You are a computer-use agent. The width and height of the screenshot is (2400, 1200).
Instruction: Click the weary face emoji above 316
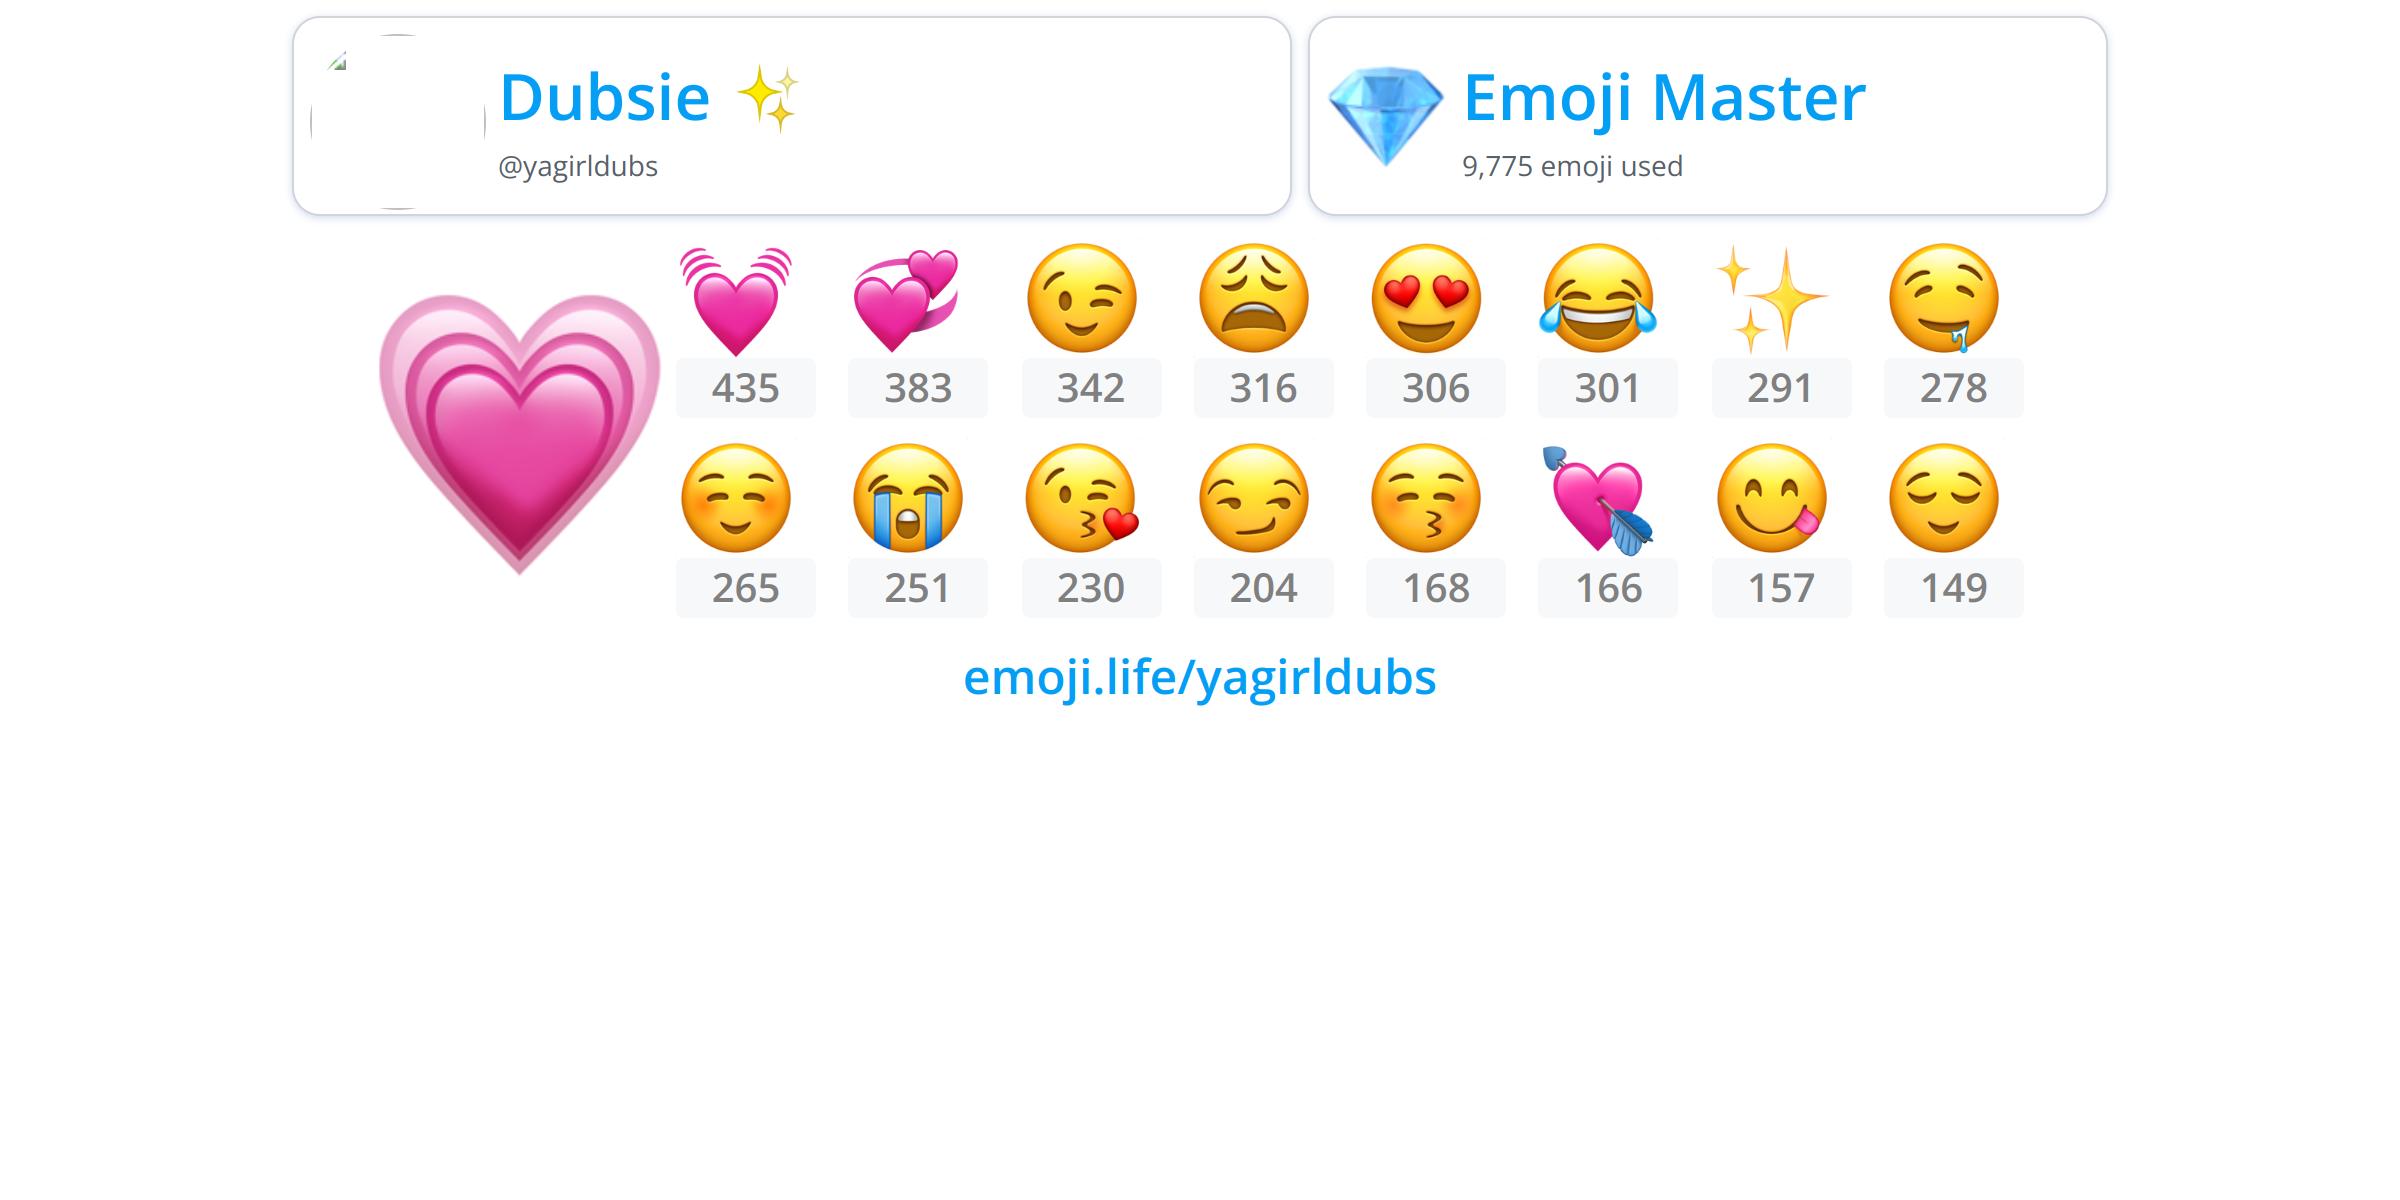(x=1254, y=298)
